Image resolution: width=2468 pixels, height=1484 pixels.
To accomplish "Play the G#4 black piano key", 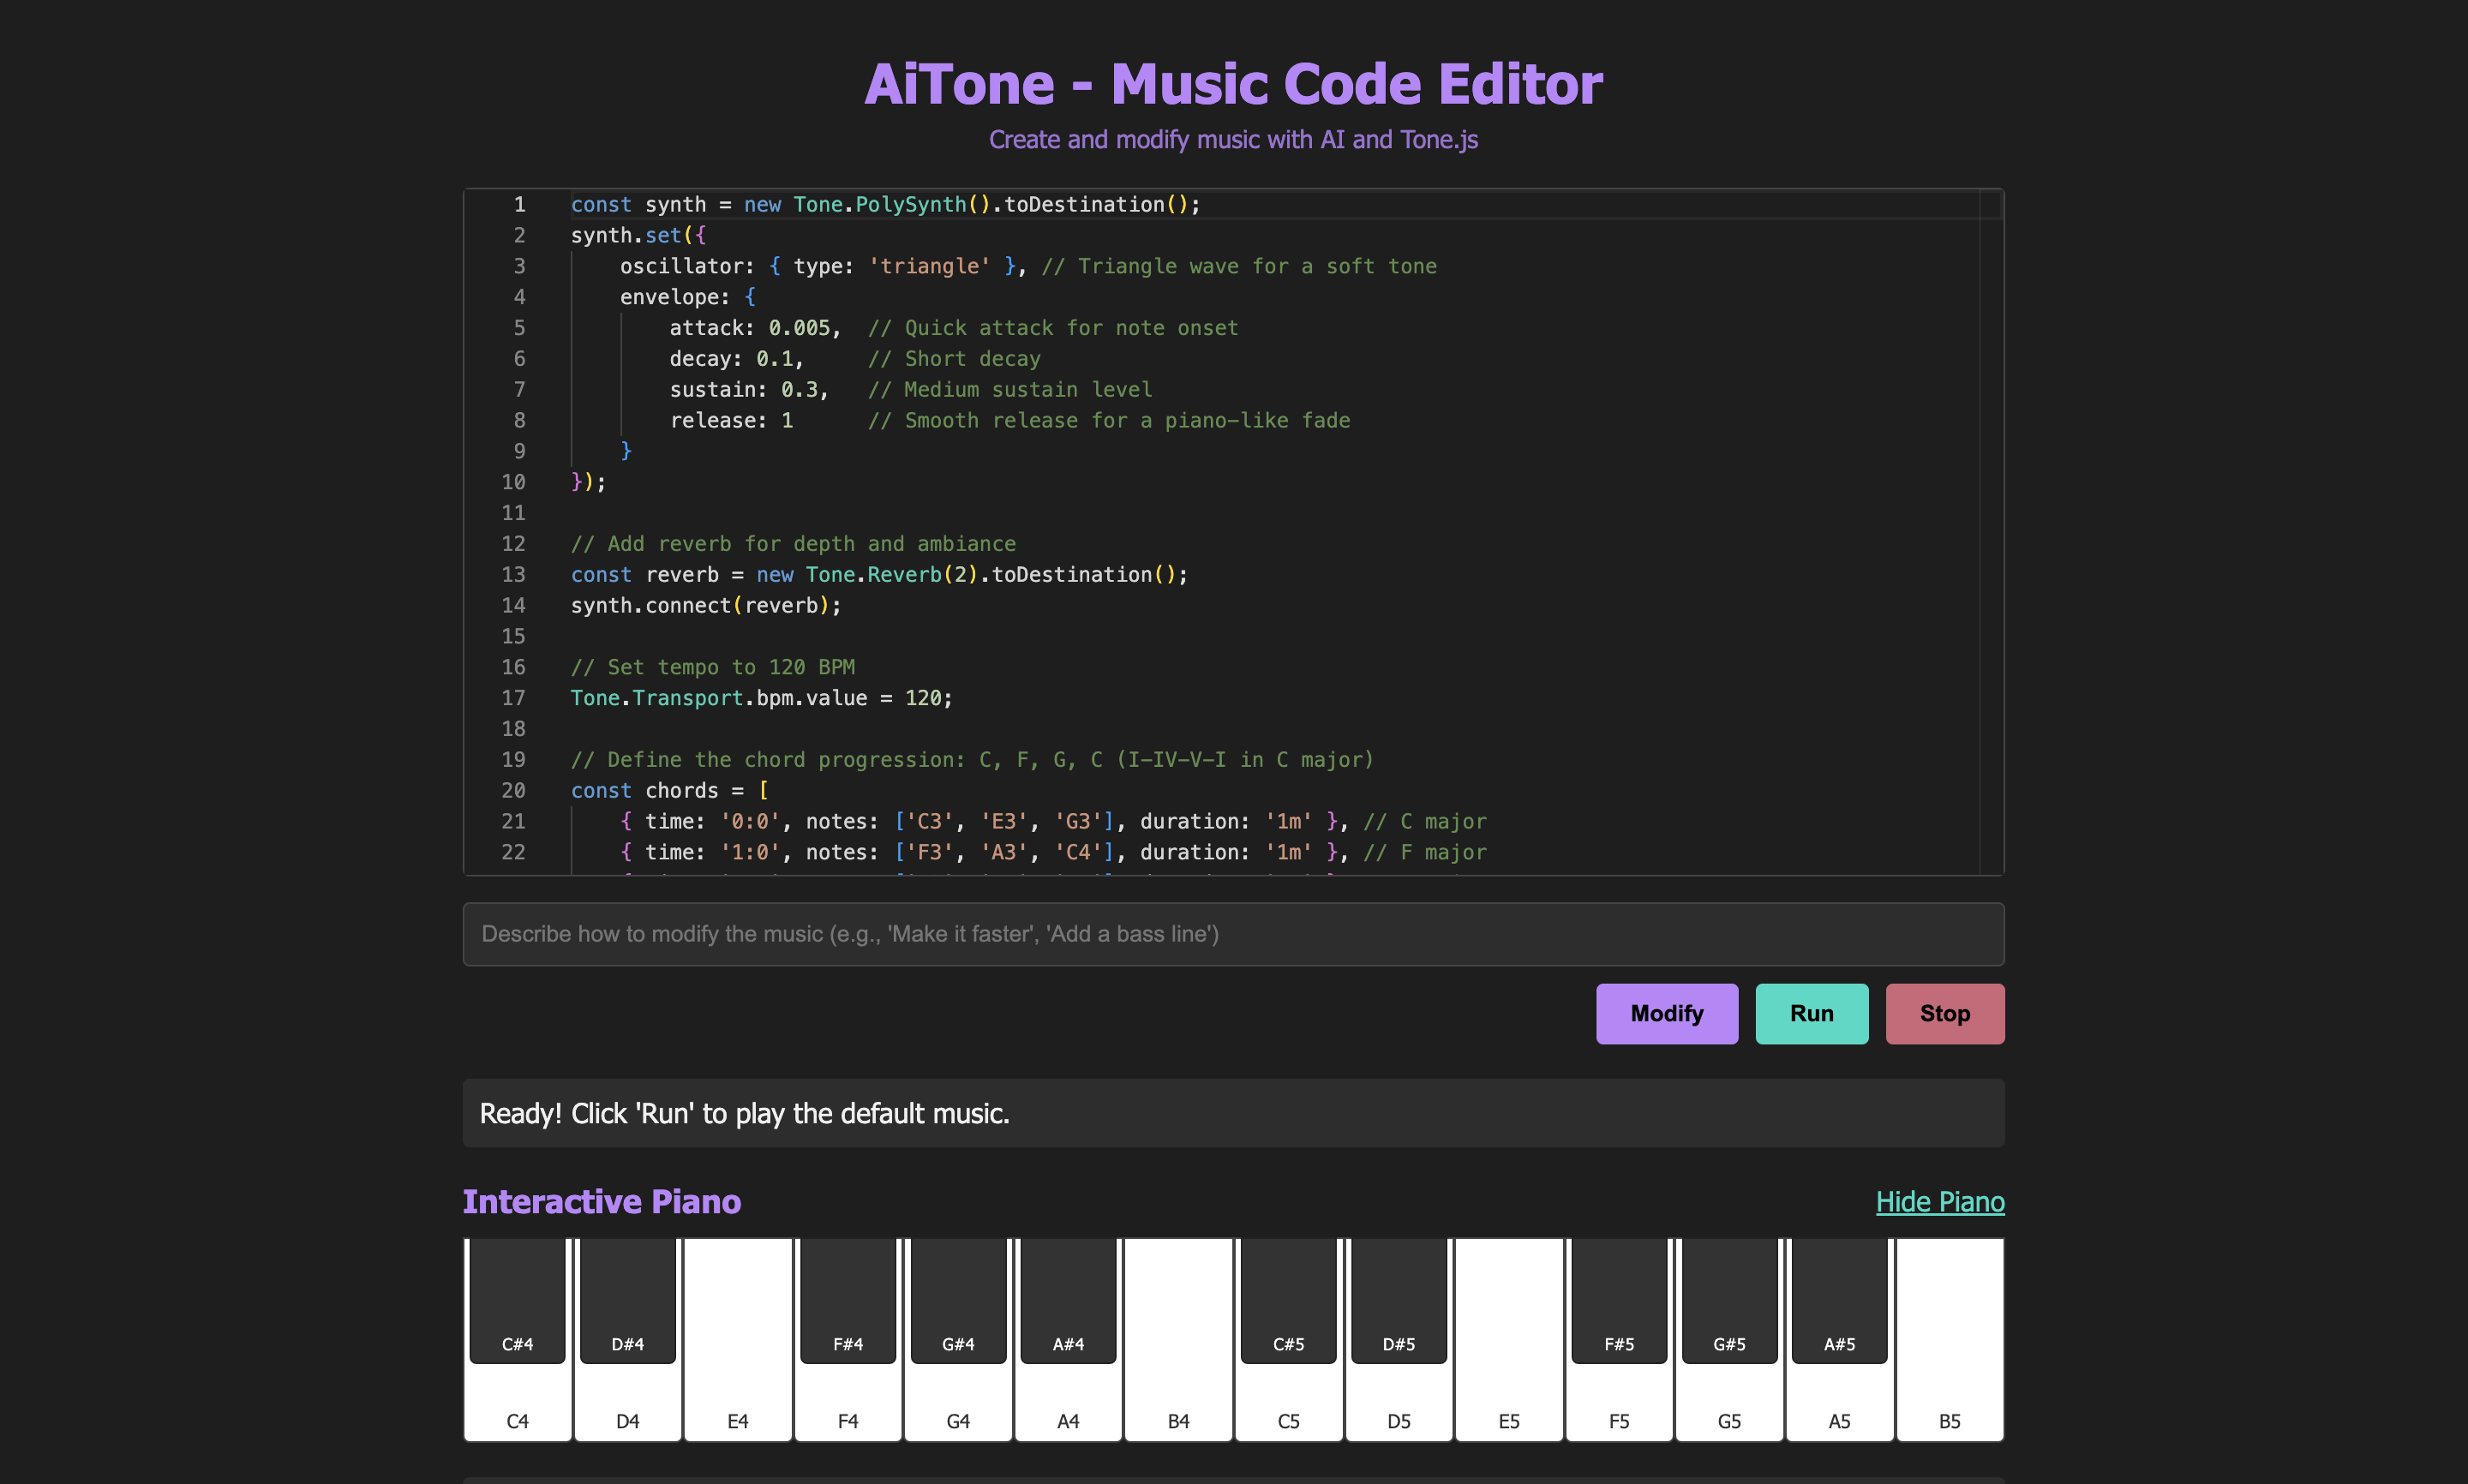I will 958,1300.
